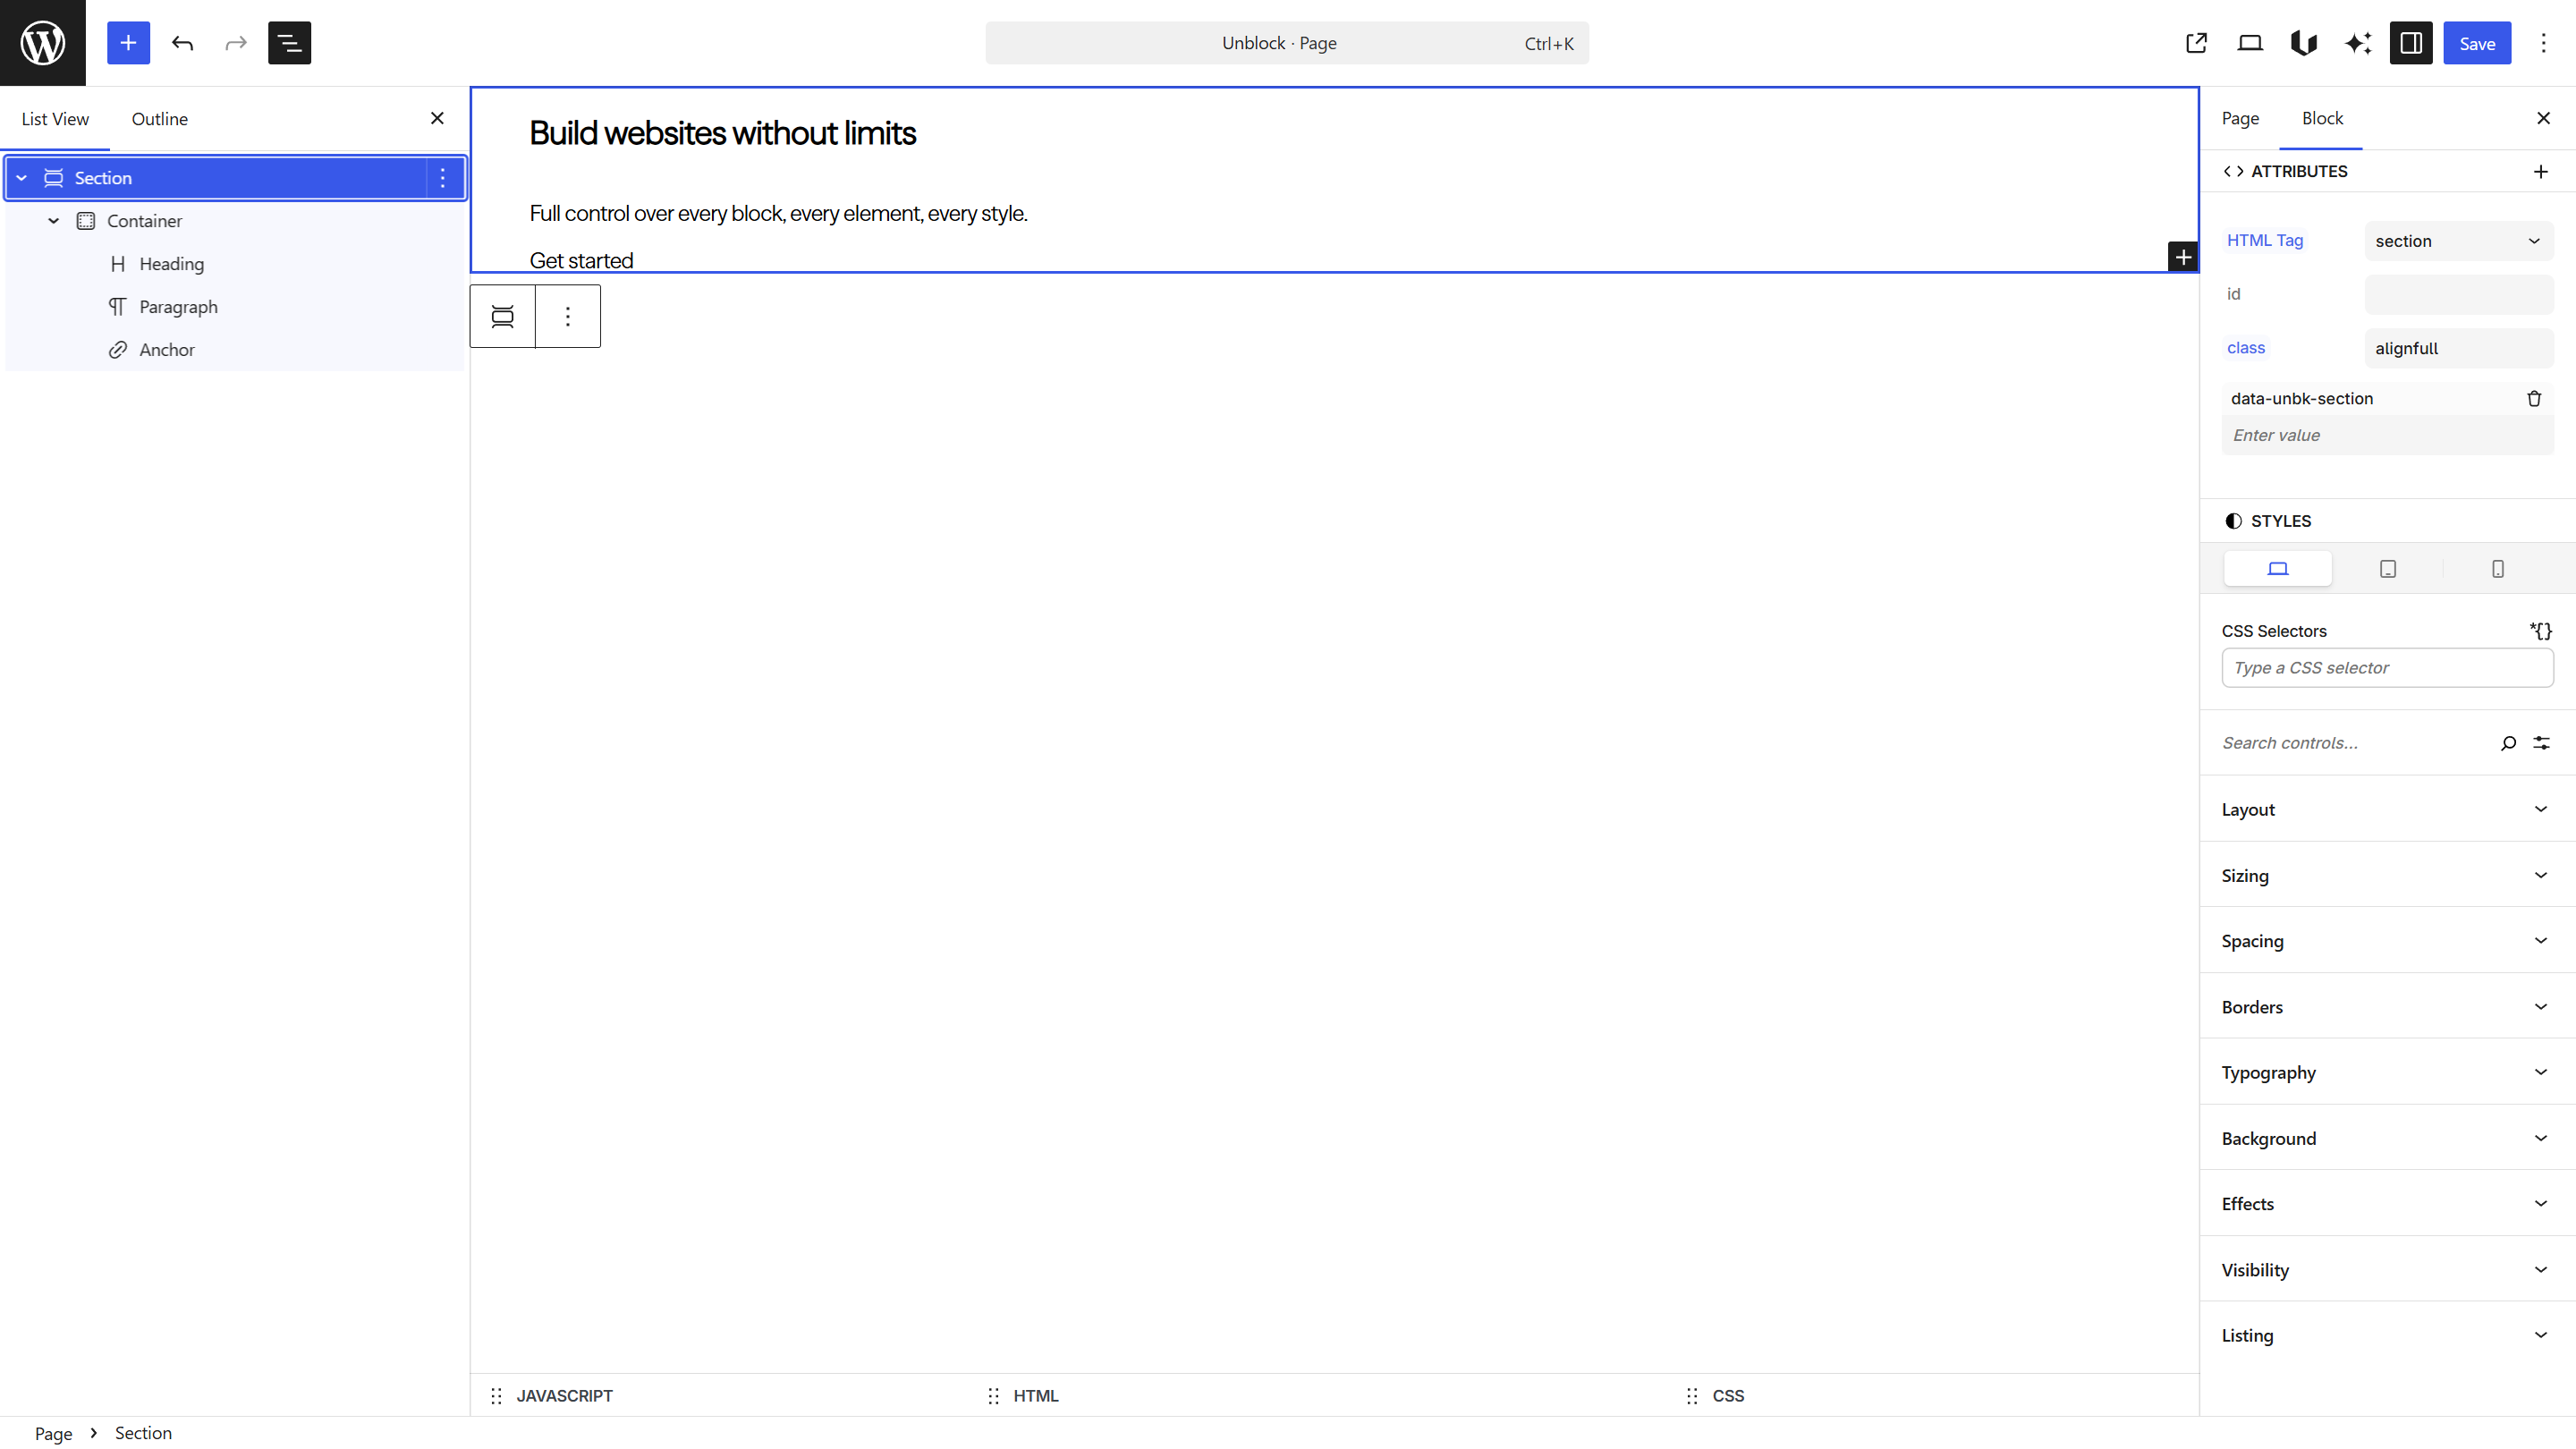Screen dimensions: 2576x1449
Task: Click the WordPress logo in the corner
Action: pyautogui.click(x=41, y=42)
